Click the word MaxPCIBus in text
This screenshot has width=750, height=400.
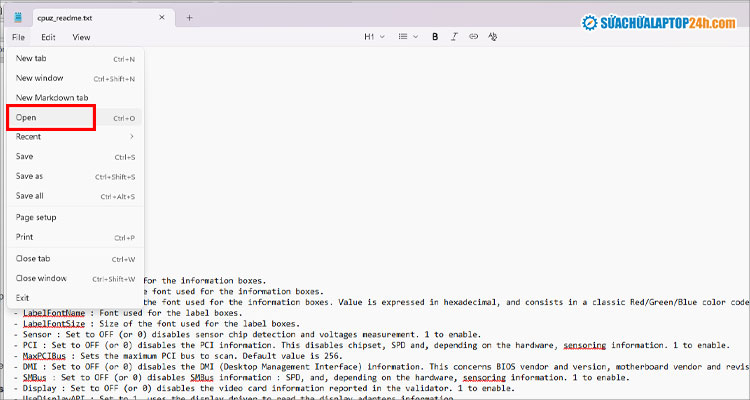44,356
